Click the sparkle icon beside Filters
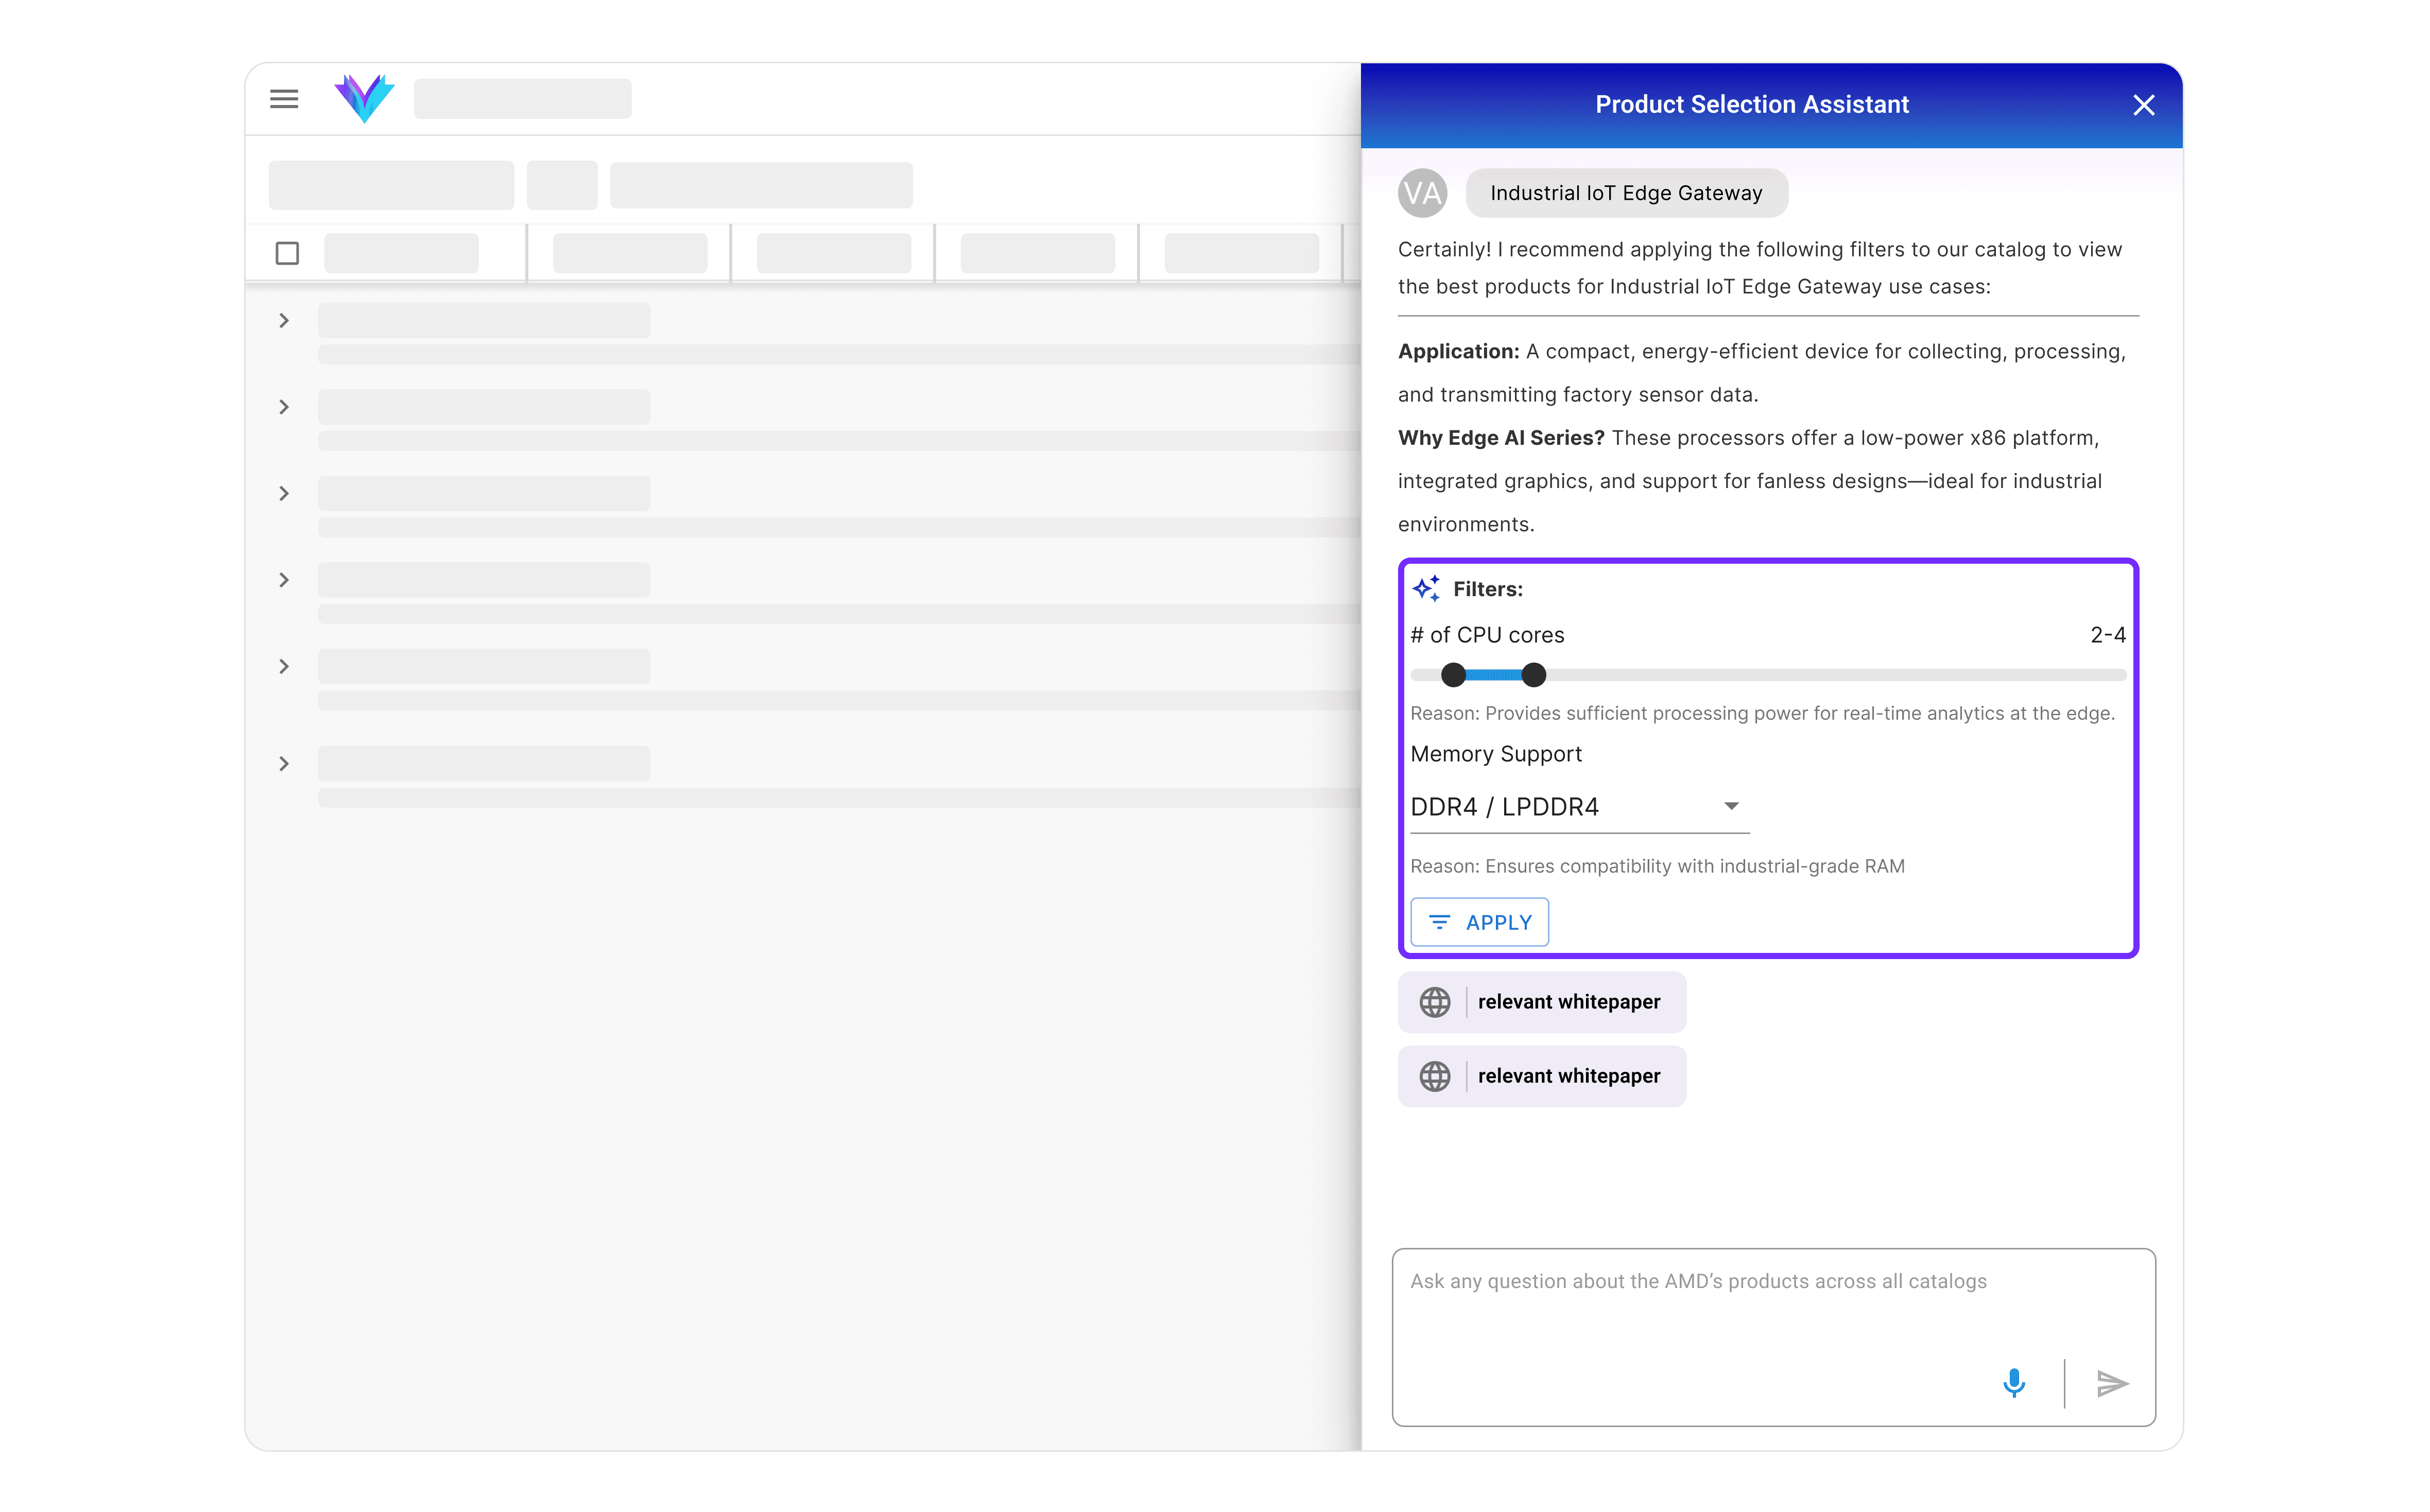Image resolution: width=2430 pixels, height=1512 pixels. (1426, 588)
